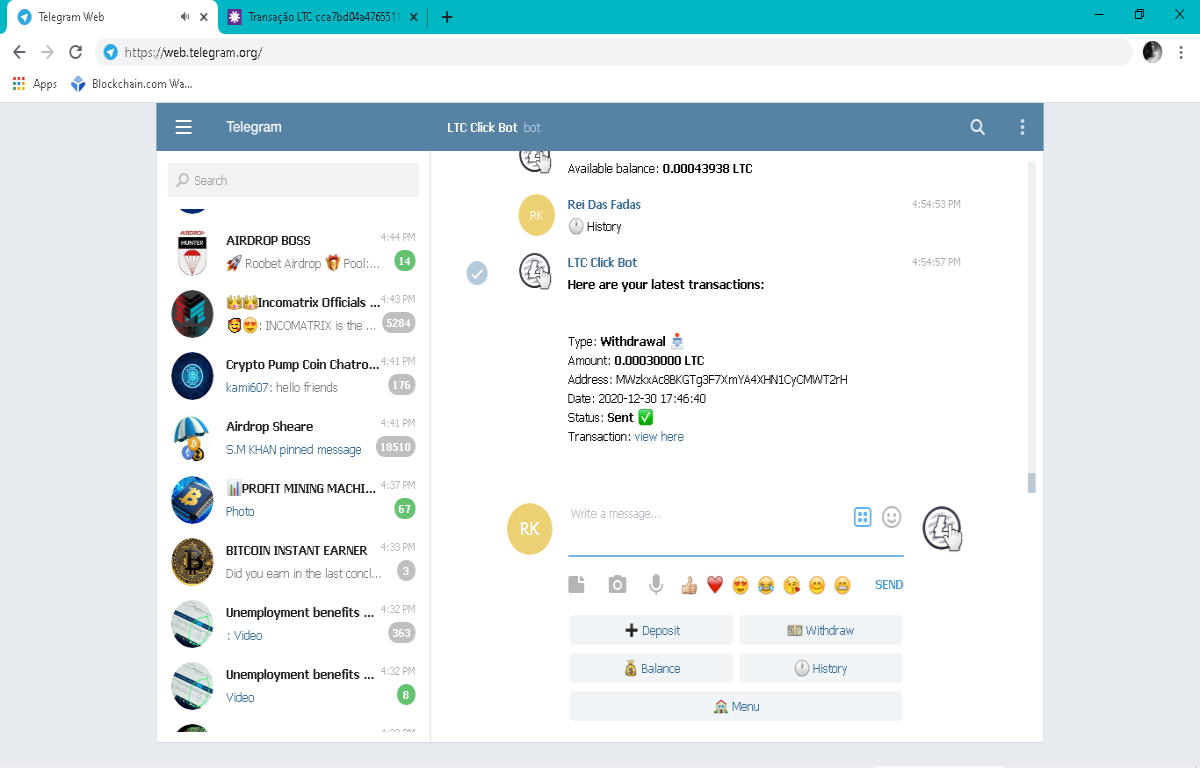Screen dimensions: 1200x768
Task: Insert the kissing face emoji
Action: click(x=792, y=585)
